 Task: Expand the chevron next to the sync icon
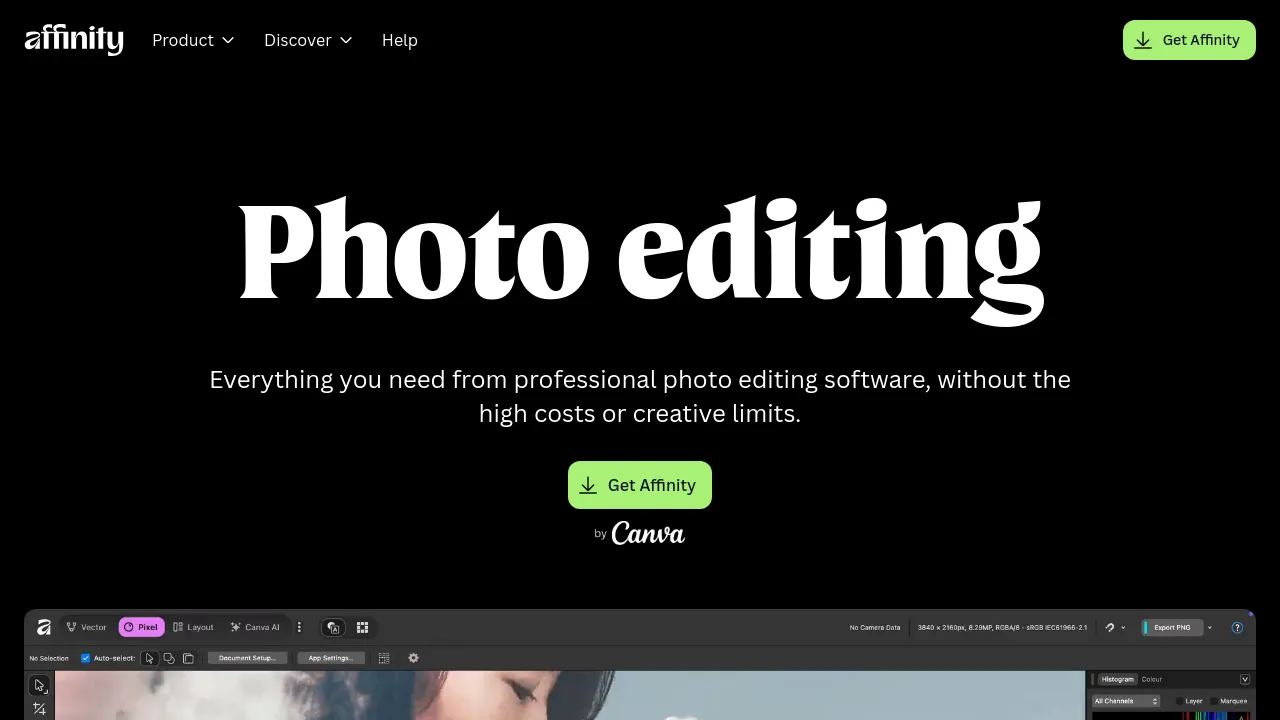click(x=1123, y=628)
